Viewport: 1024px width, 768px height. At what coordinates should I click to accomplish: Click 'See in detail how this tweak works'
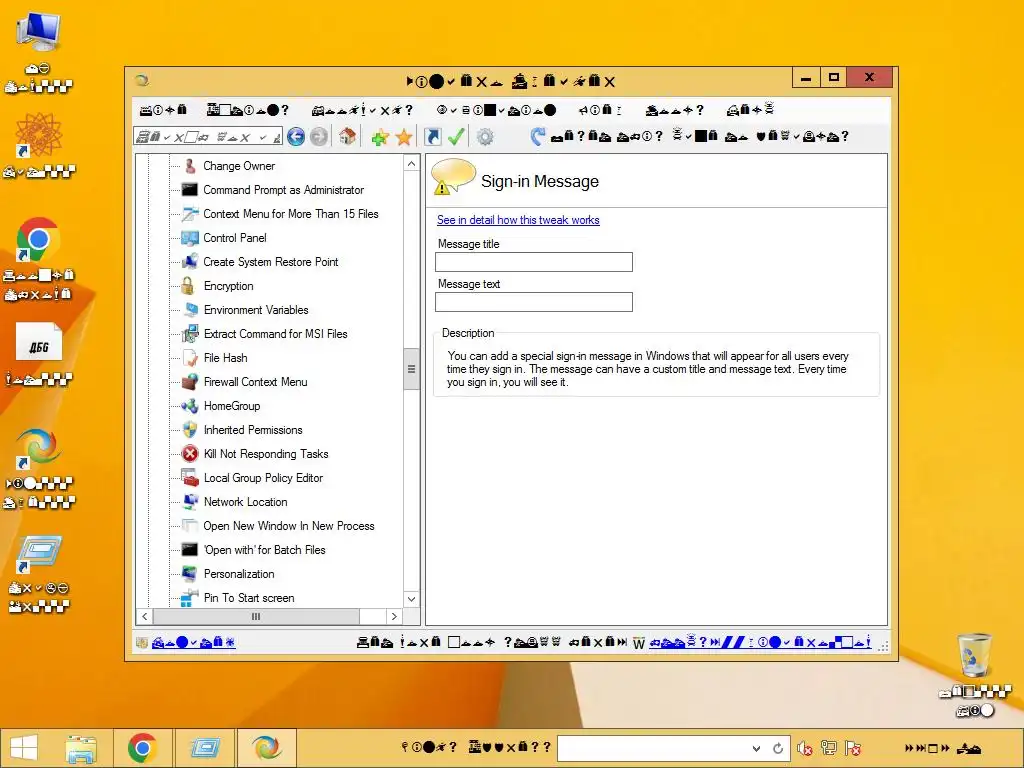pyautogui.click(x=518, y=220)
